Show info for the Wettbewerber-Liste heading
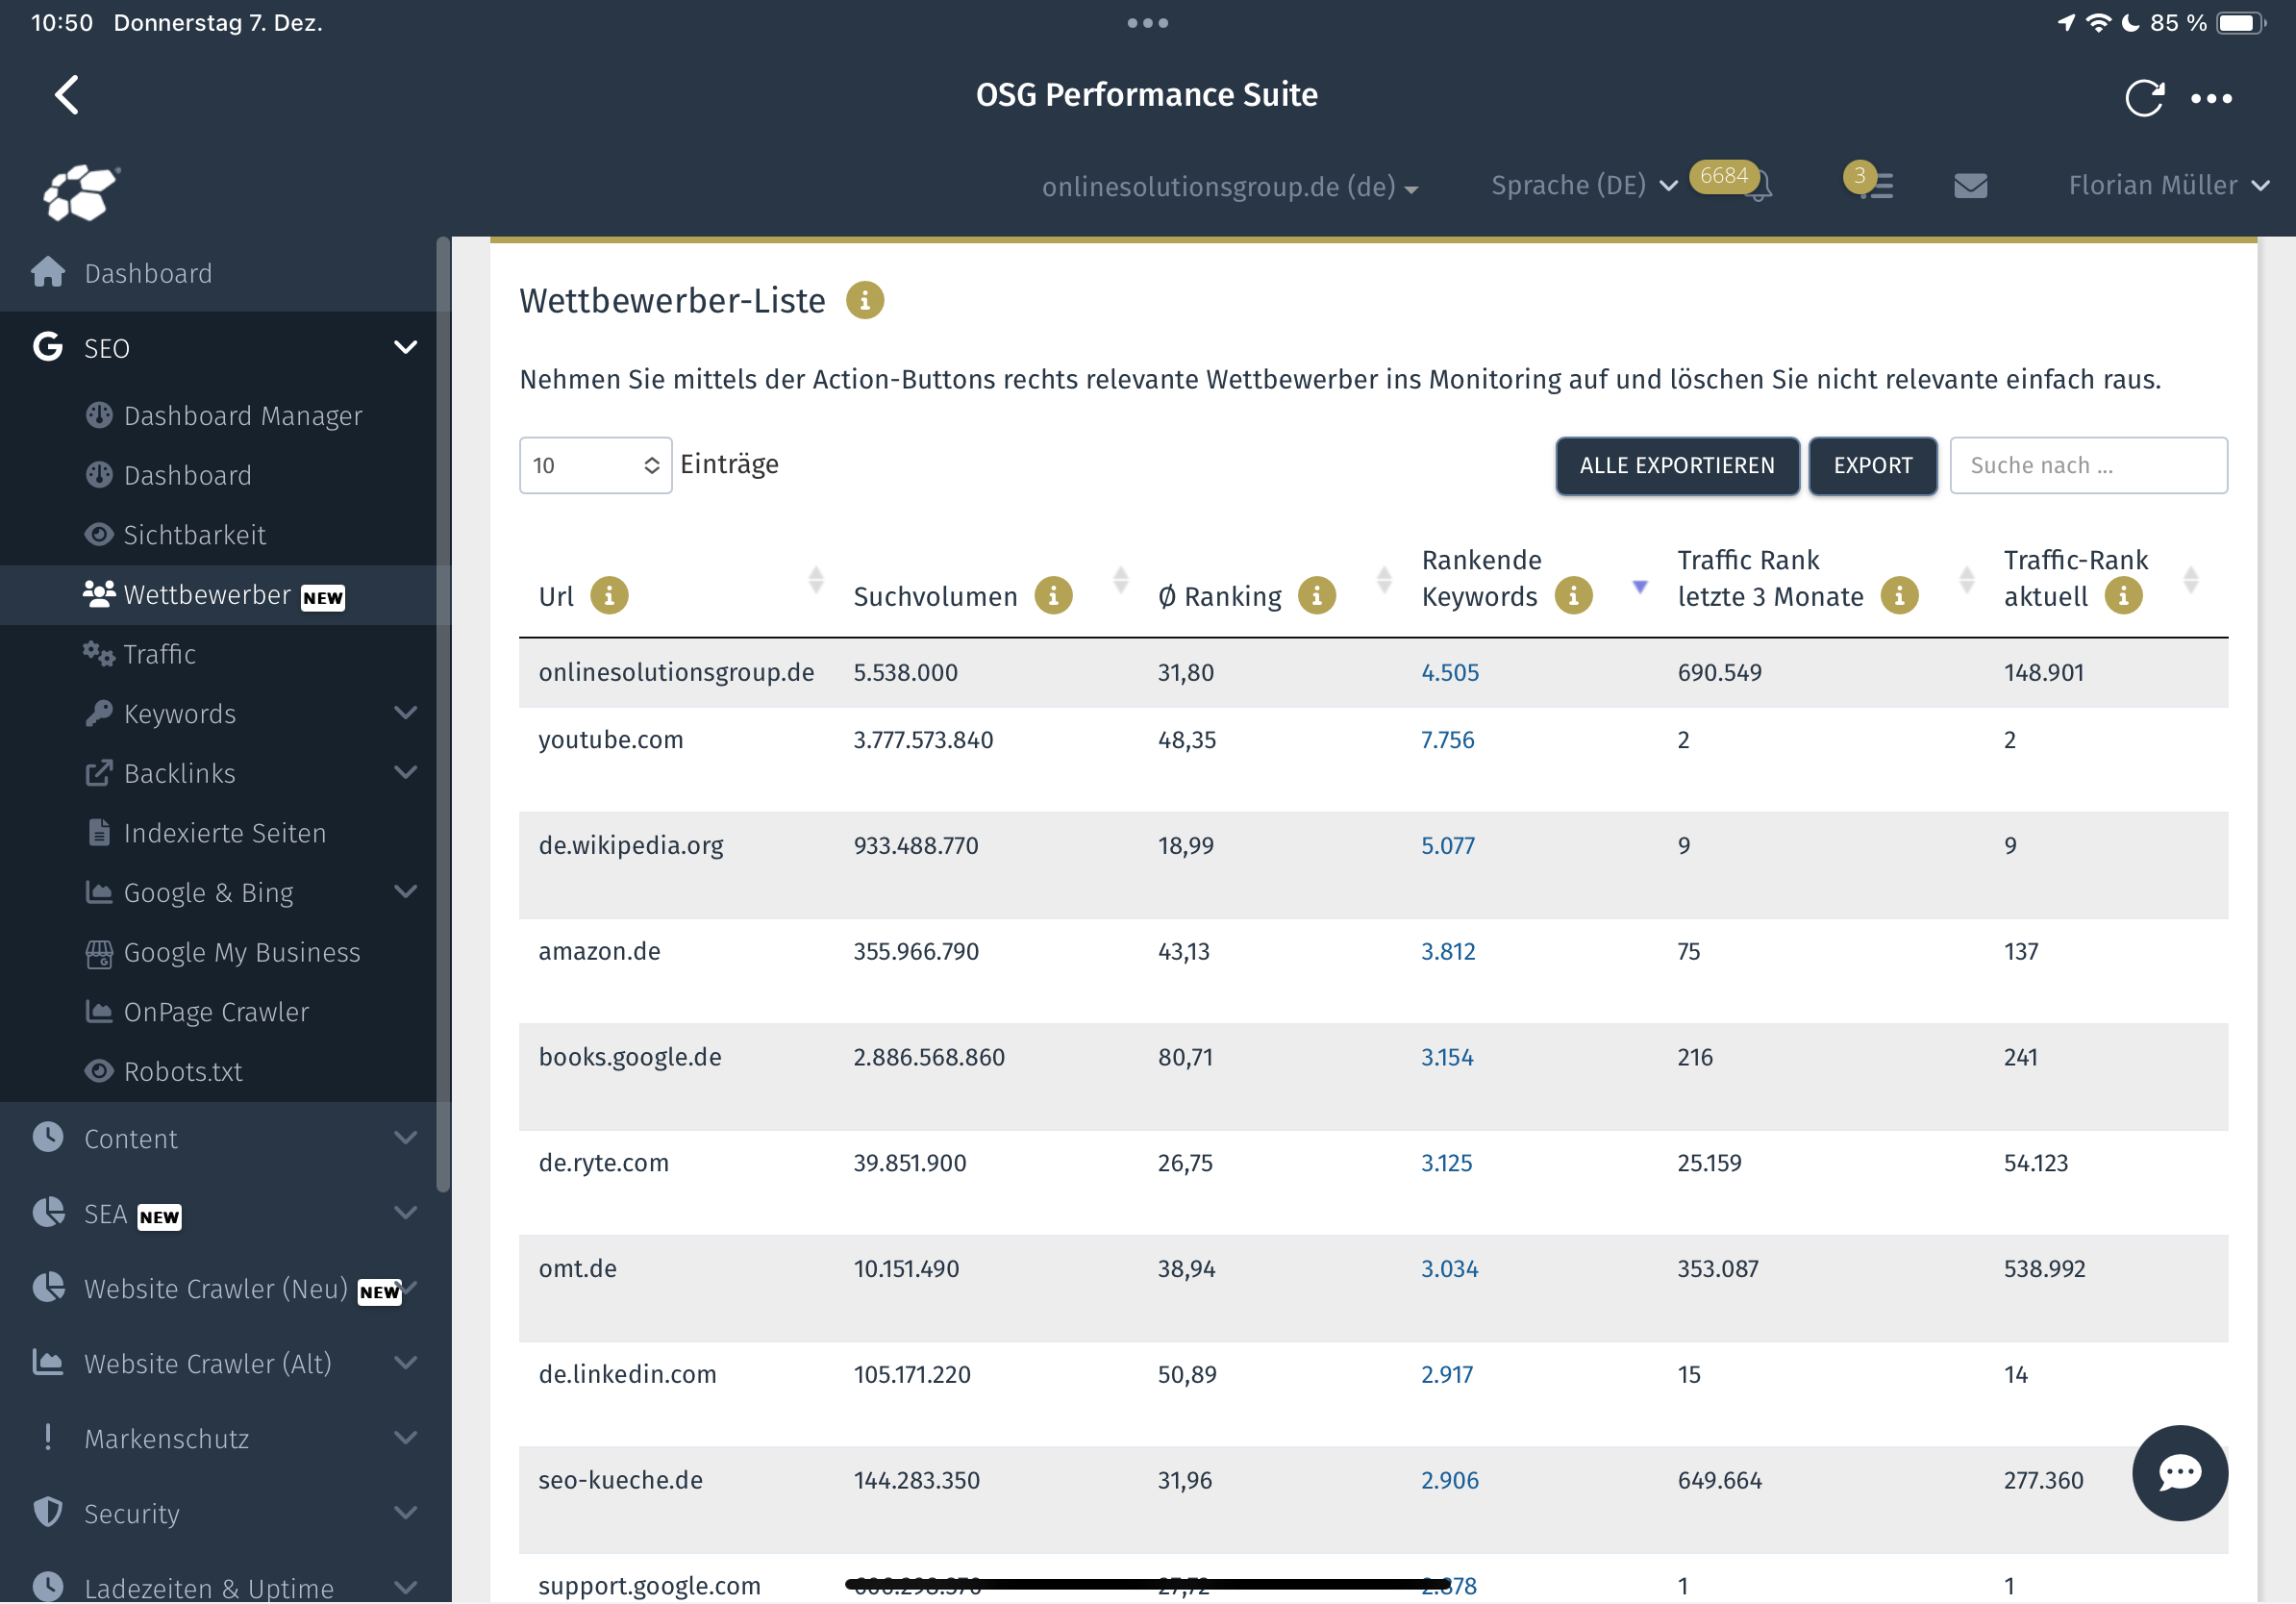The height and width of the screenshot is (1604, 2296). click(x=865, y=301)
